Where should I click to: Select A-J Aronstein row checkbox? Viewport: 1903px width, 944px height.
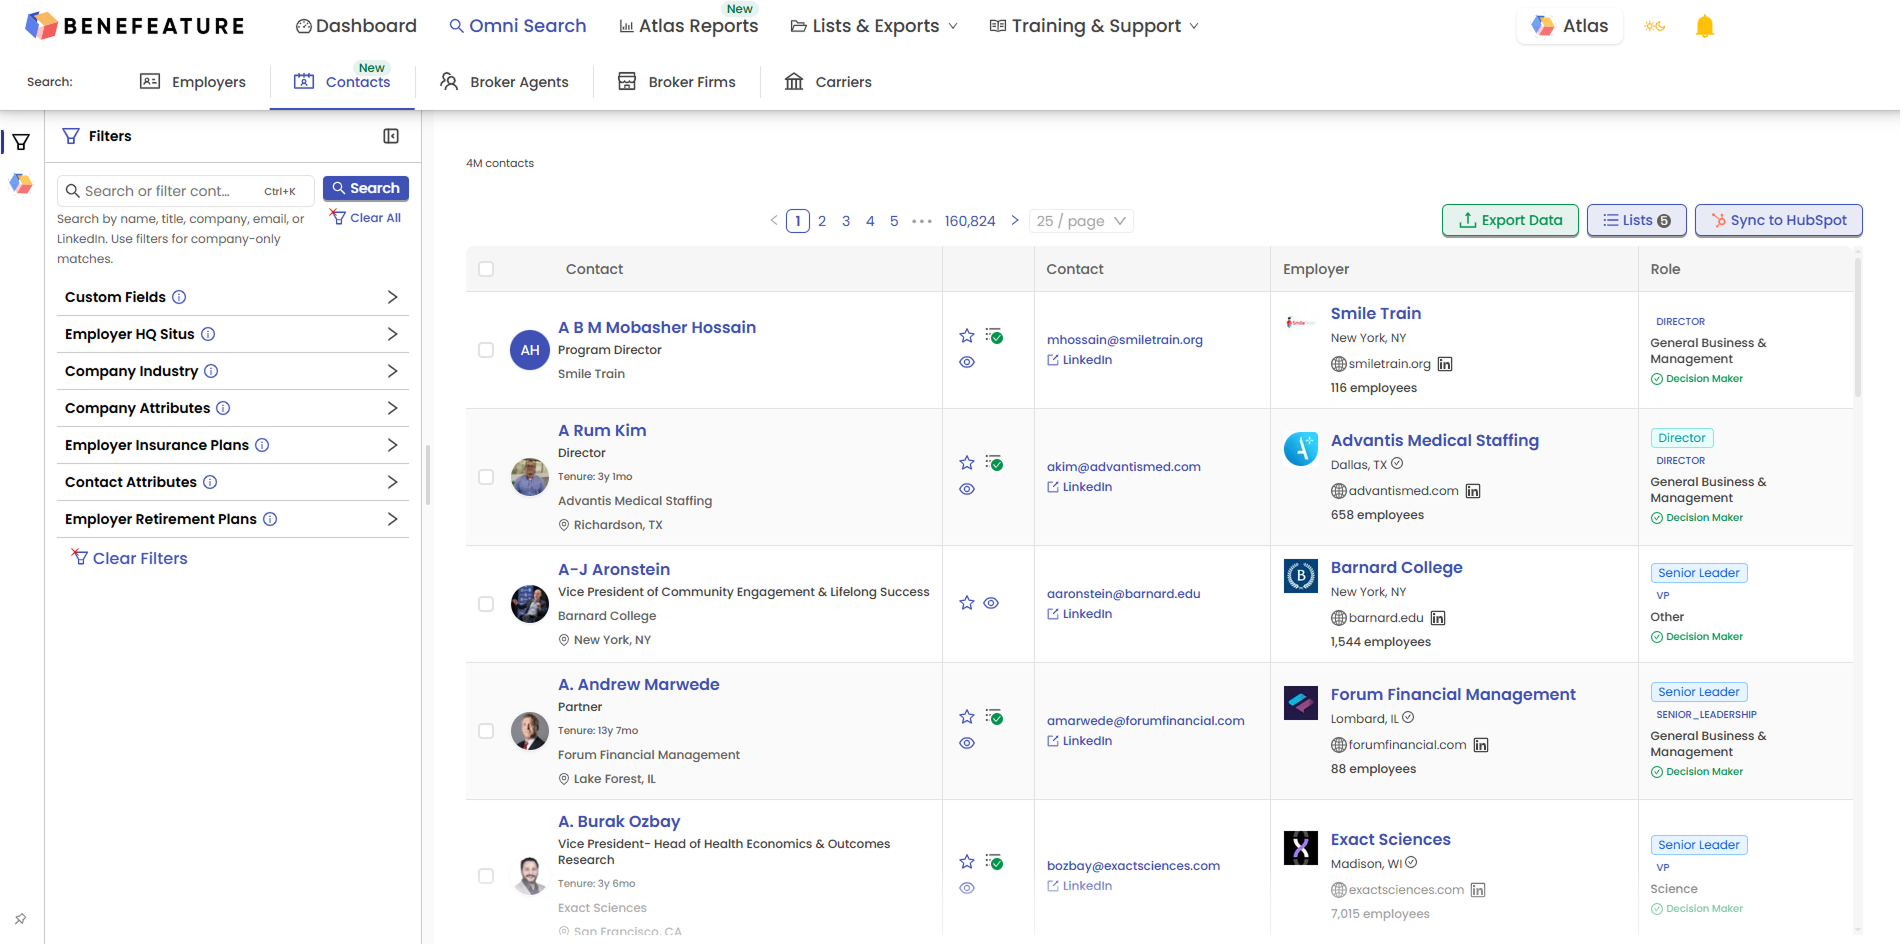click(x=486, y=604)
